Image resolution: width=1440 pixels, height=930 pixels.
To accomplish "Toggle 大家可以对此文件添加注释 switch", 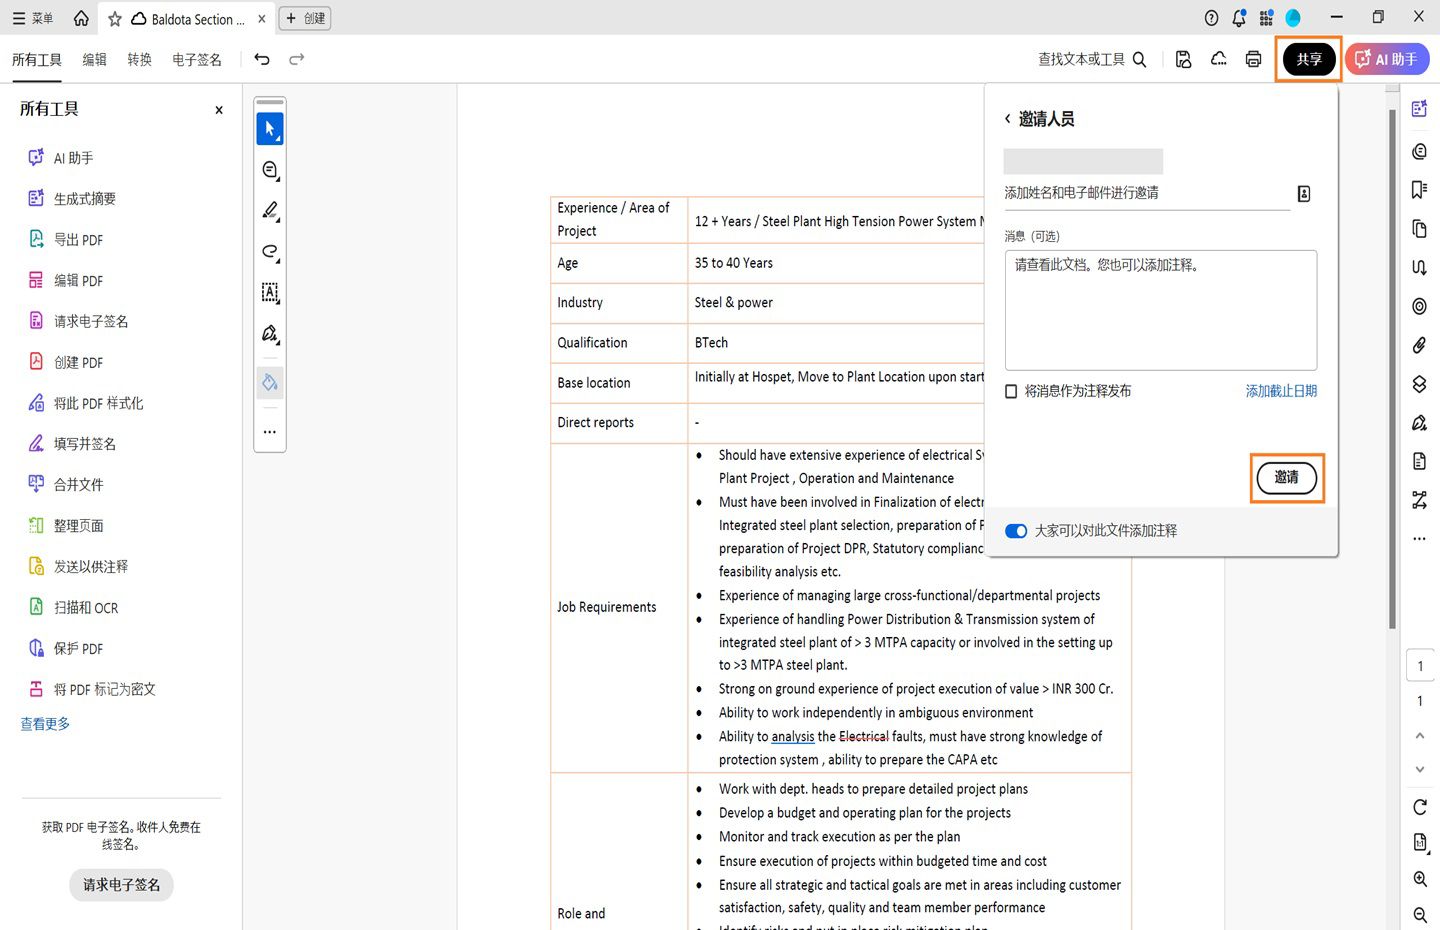I will pyautogui.click(x=1016, y=531).
